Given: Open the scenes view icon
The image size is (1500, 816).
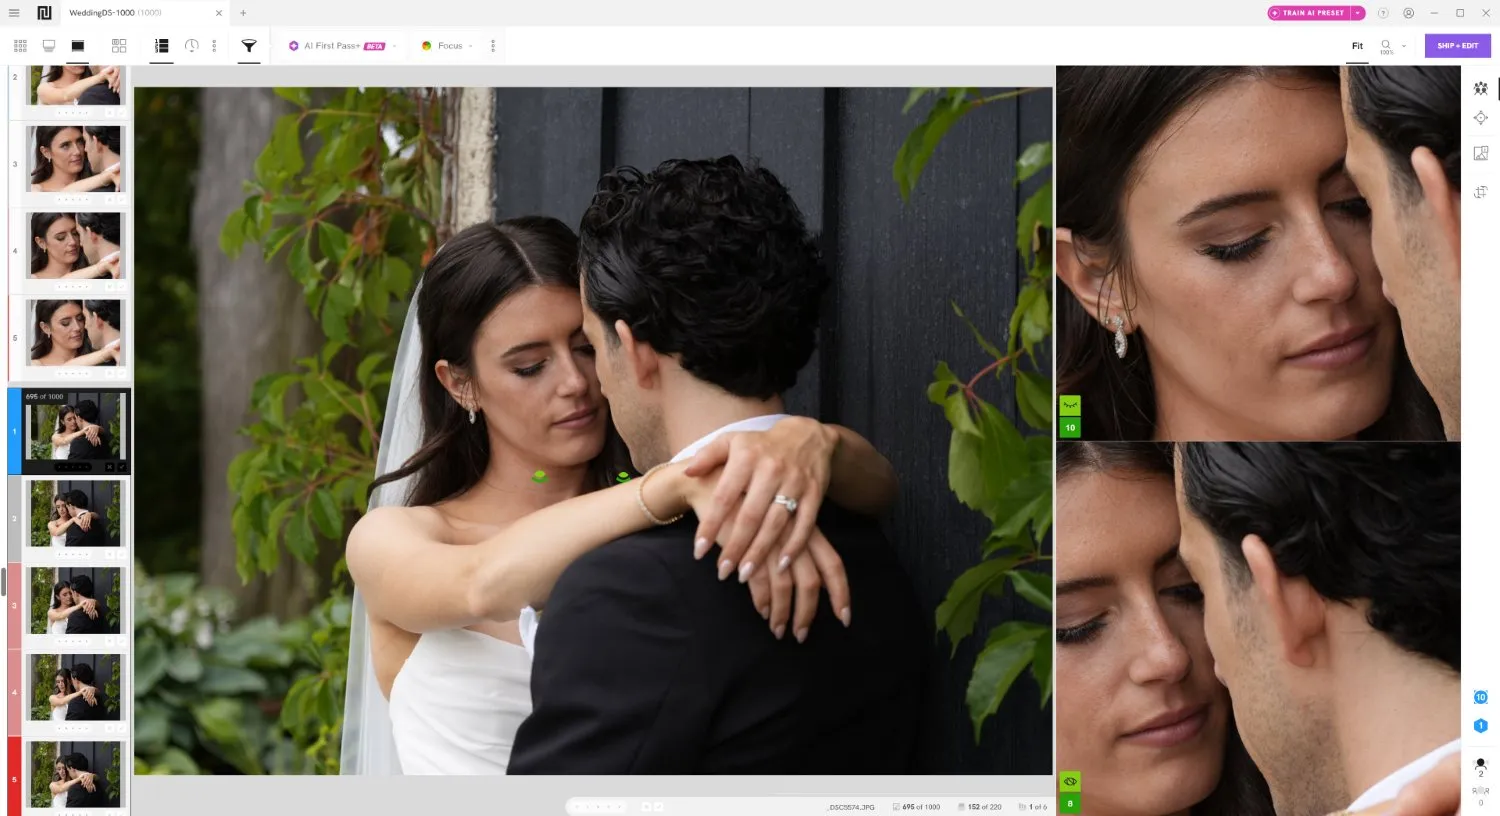Looking at the screenshot, I should pos(118,45).
